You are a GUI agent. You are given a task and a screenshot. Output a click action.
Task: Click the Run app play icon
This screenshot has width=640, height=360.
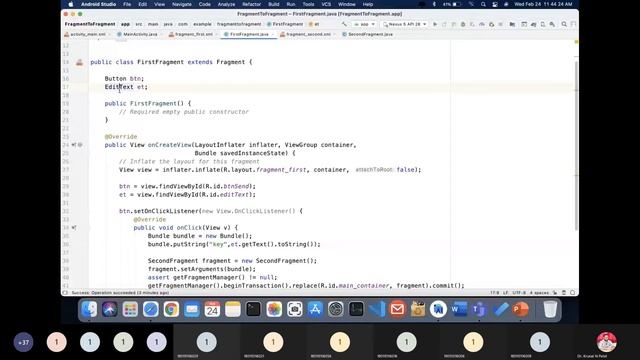pos(435,24)
